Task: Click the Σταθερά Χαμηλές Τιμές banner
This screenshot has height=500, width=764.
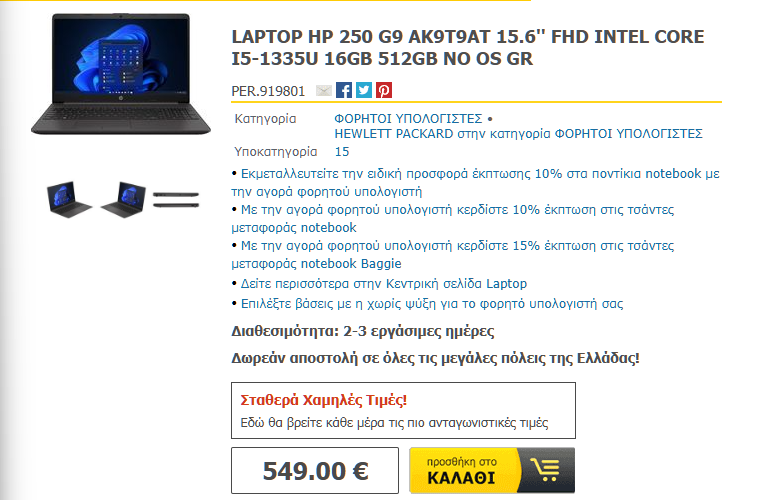Action: click(x=403, y=410)
